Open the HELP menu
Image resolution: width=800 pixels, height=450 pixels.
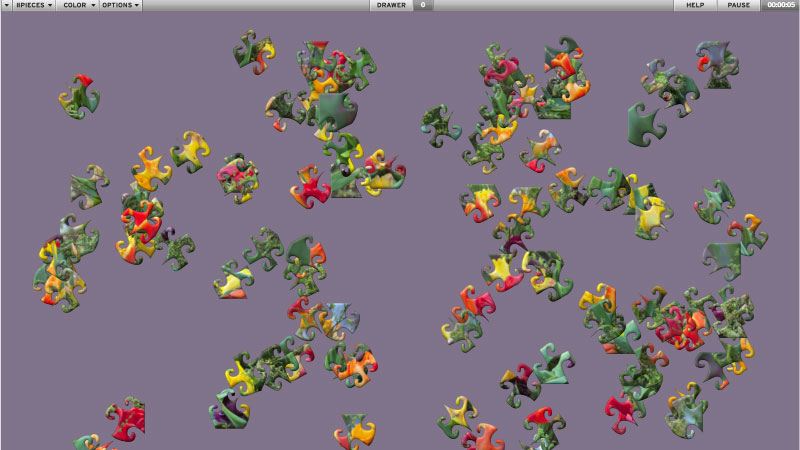695,5
